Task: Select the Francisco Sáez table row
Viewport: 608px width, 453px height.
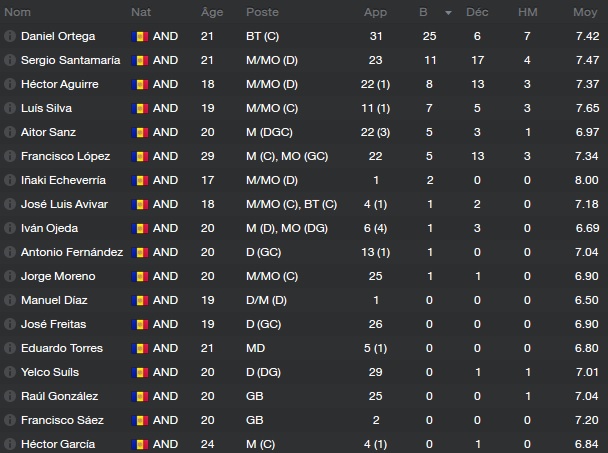Action: [304, 420]
